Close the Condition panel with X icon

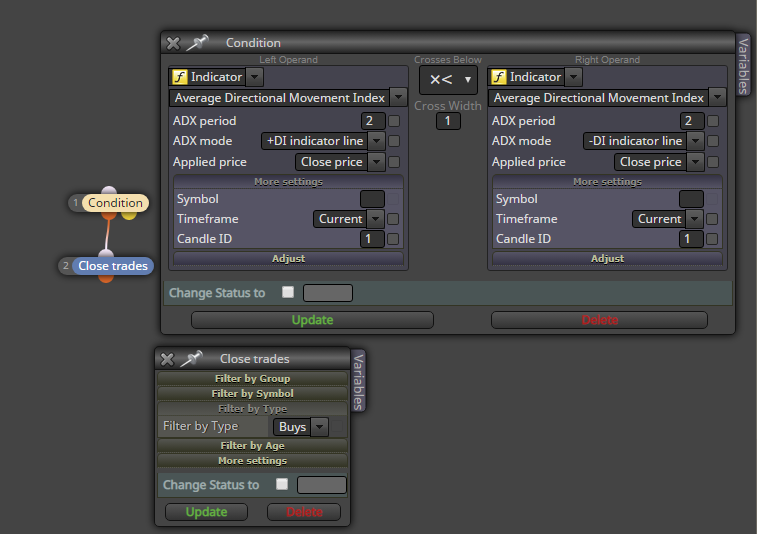[x=173, y=43]
